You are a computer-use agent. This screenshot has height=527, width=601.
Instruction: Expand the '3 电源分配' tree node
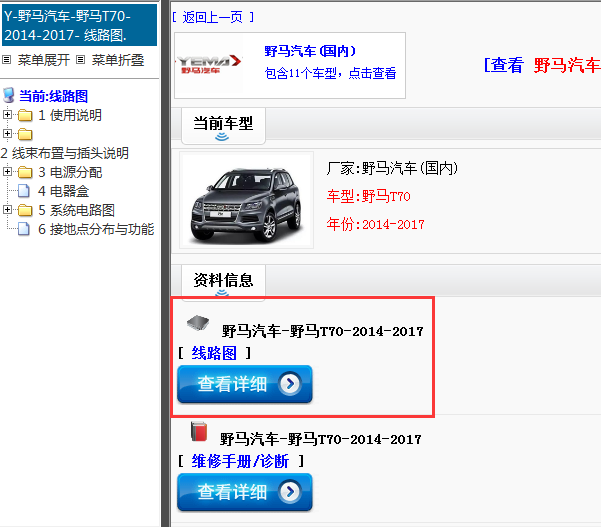(7, 172)
